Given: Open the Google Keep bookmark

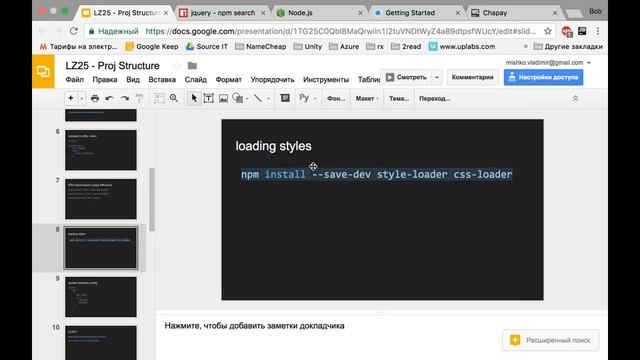Looking at the screenshot, I should coord(152,47).
